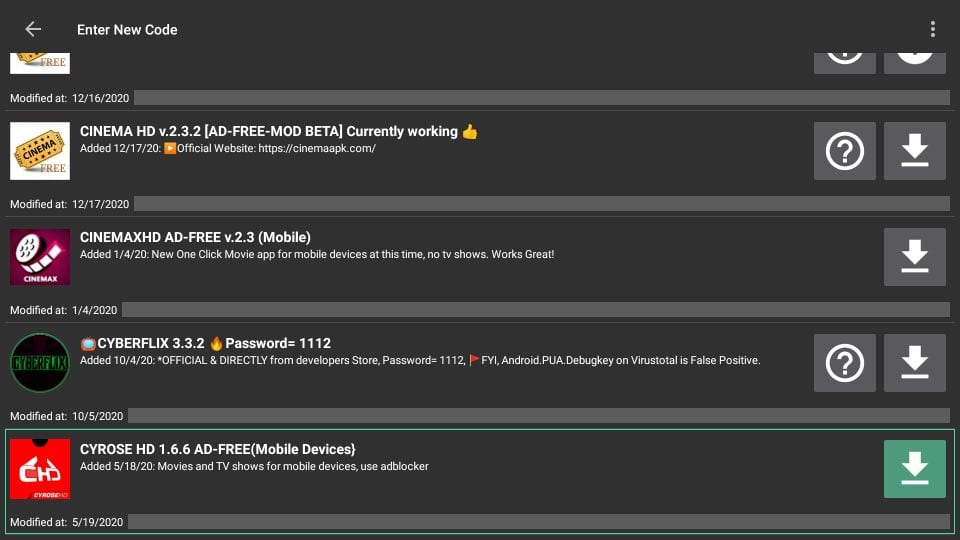Click the progress bar beside Modified at 10/5/2020
Image resolution: width=960 pixels, height=540 pixels.
point(539,416)
